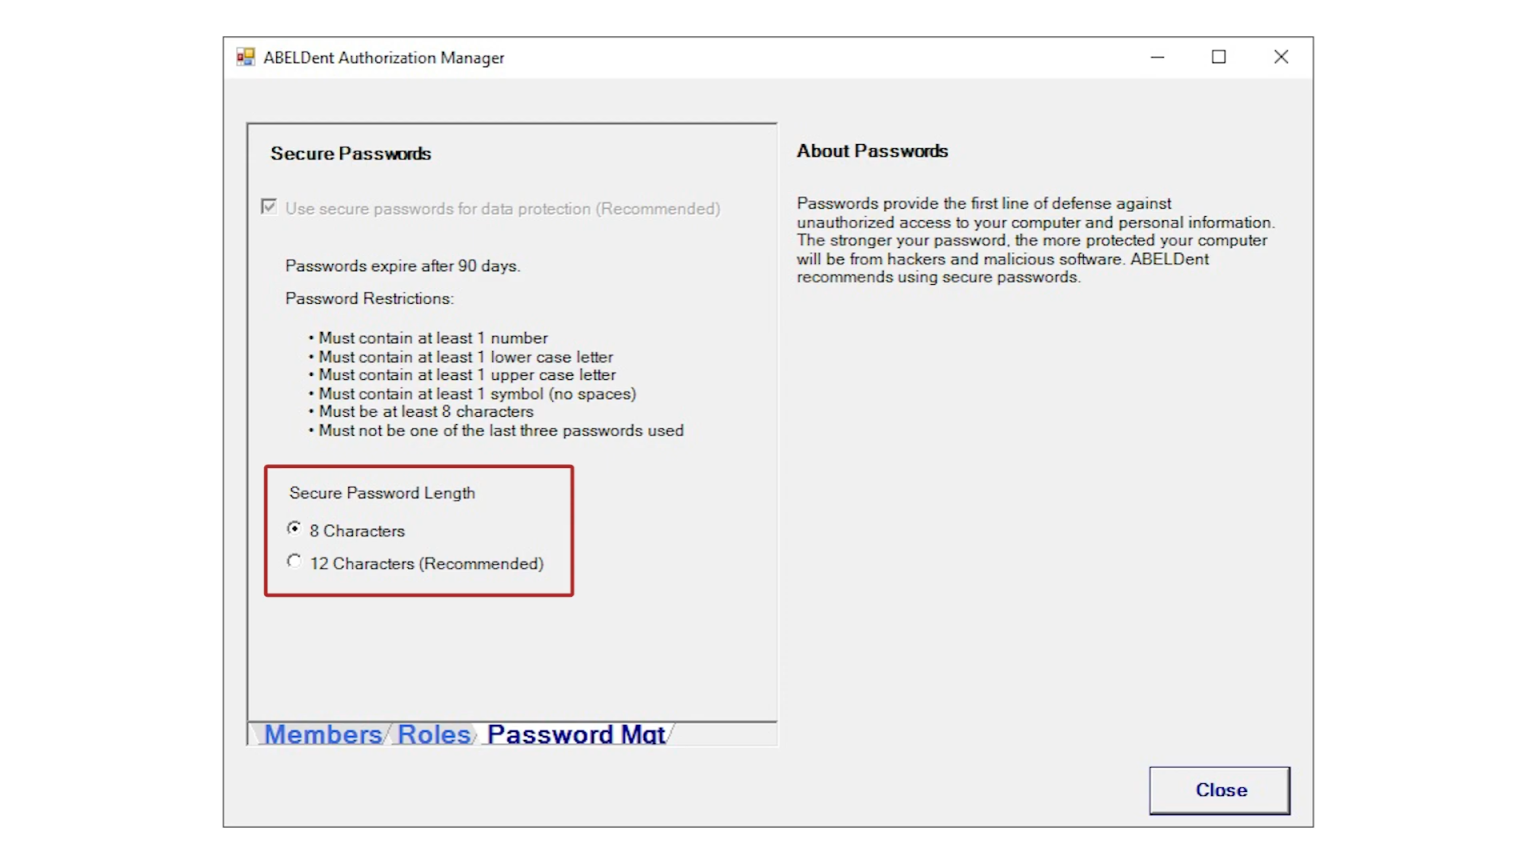Enable the 'Use secure passwords for data protection' checkbox
1536x864 pixels.
pyautogui.click(x=268, y=207)
